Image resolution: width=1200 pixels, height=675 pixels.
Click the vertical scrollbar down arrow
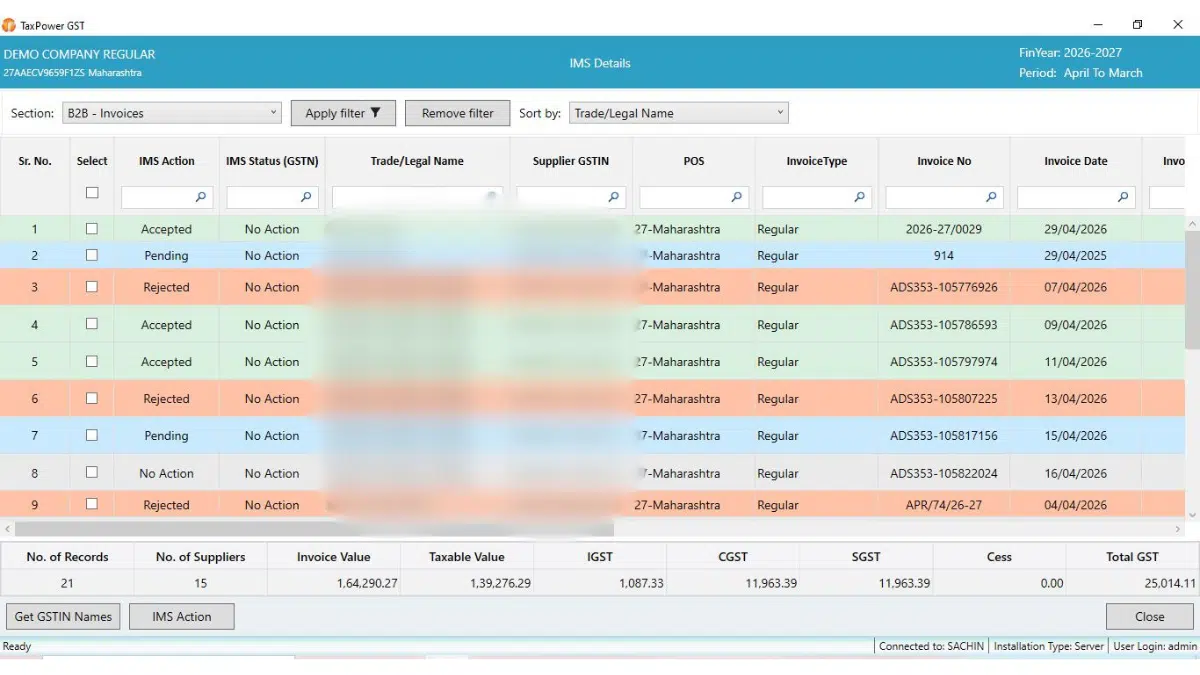[x=1192, y=513]
